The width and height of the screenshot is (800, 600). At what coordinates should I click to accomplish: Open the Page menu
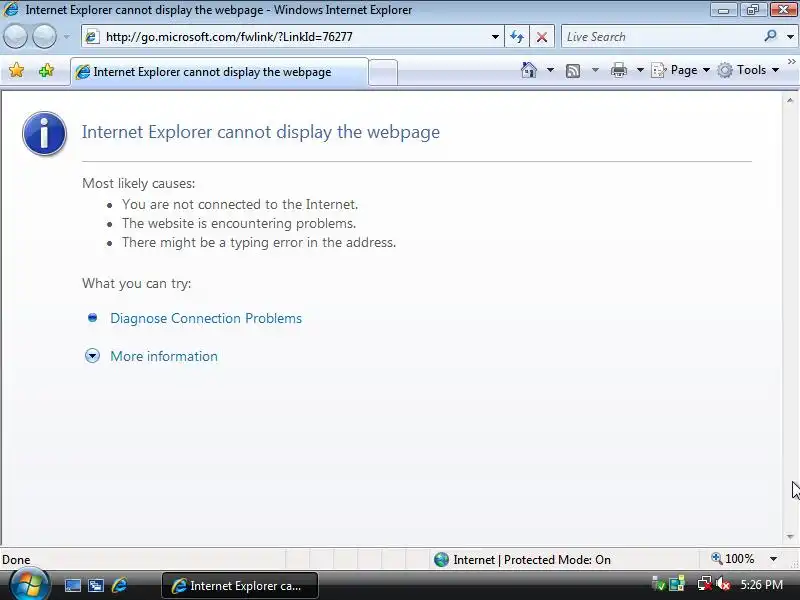[x=681, y=70]
